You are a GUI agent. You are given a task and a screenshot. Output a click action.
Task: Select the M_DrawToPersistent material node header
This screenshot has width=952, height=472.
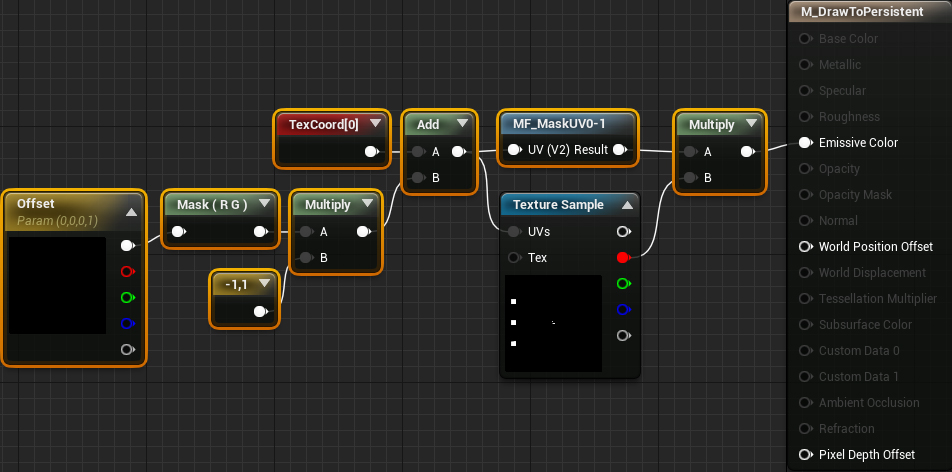871,12
